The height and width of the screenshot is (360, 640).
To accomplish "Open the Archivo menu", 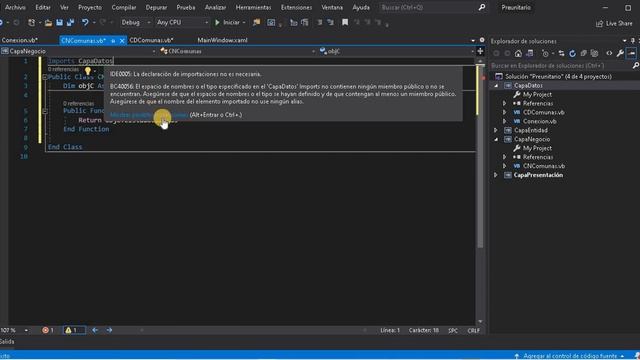I will click(x=15, y=7).
